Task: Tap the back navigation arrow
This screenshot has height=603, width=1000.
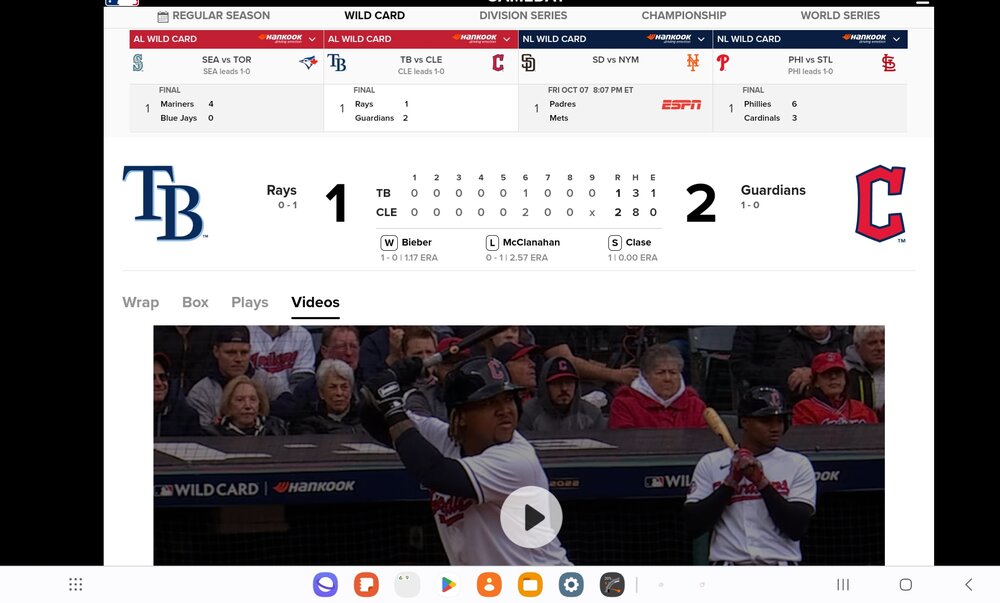Action: coord(968,585)
